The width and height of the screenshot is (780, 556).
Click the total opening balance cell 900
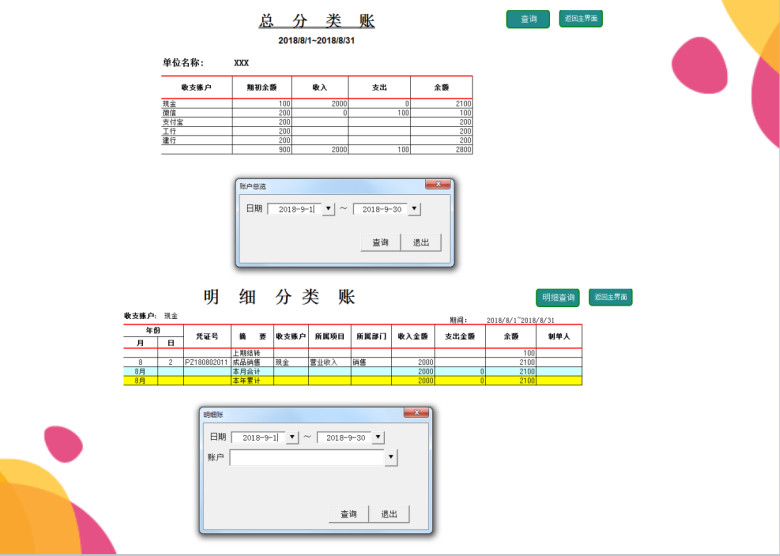click(x=262, y=149)
